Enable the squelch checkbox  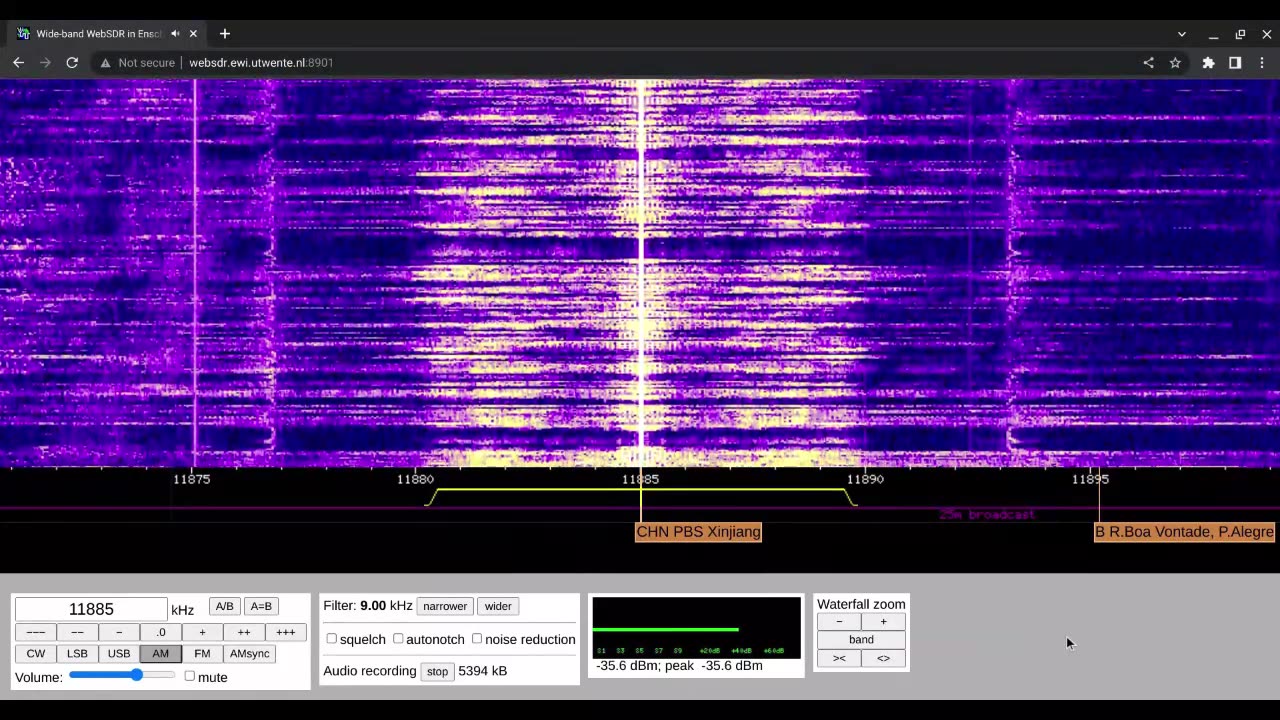click(x=332, y=638)
